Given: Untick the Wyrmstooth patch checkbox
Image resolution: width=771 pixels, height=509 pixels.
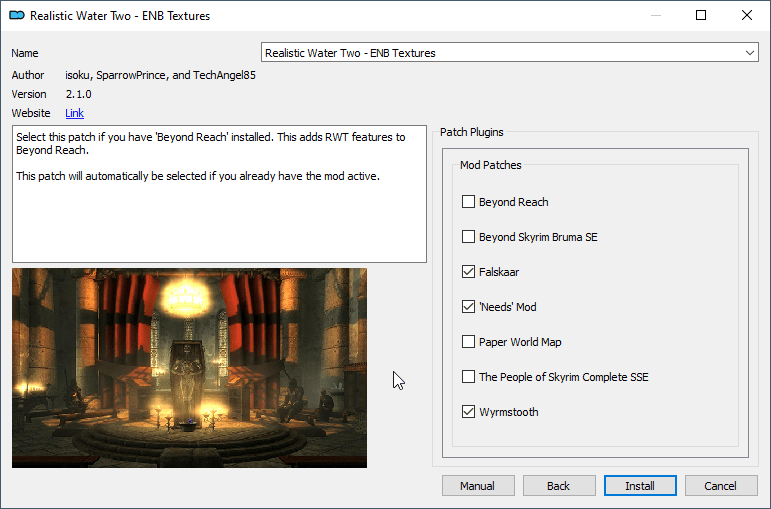Looking at the screenshot, I should click(x=468, y=412).
